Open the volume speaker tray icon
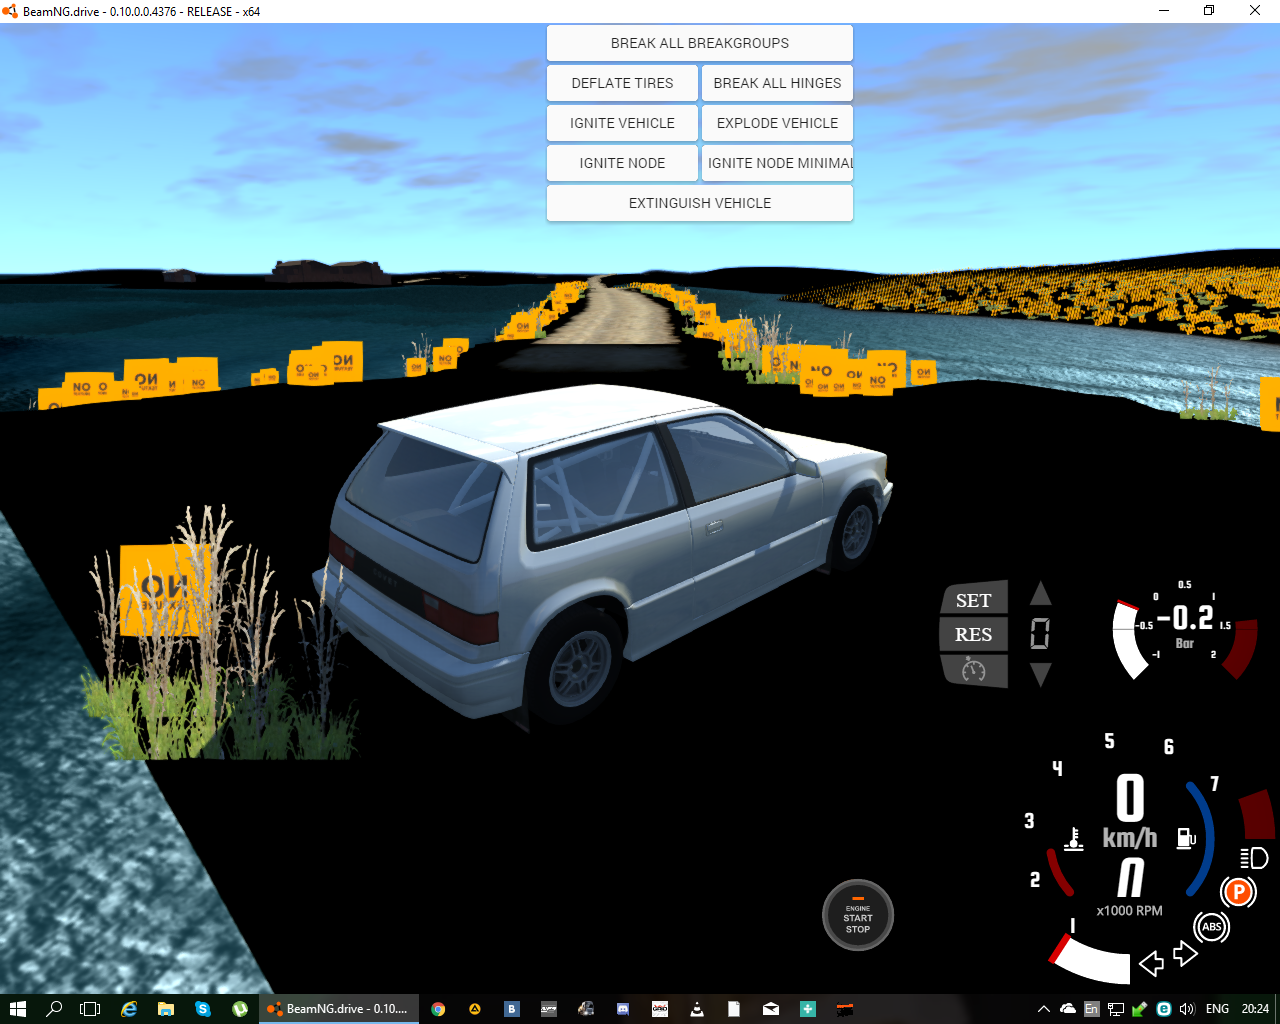The height and width of the screenshot is (1024, 1280). click(1187, 1009)
